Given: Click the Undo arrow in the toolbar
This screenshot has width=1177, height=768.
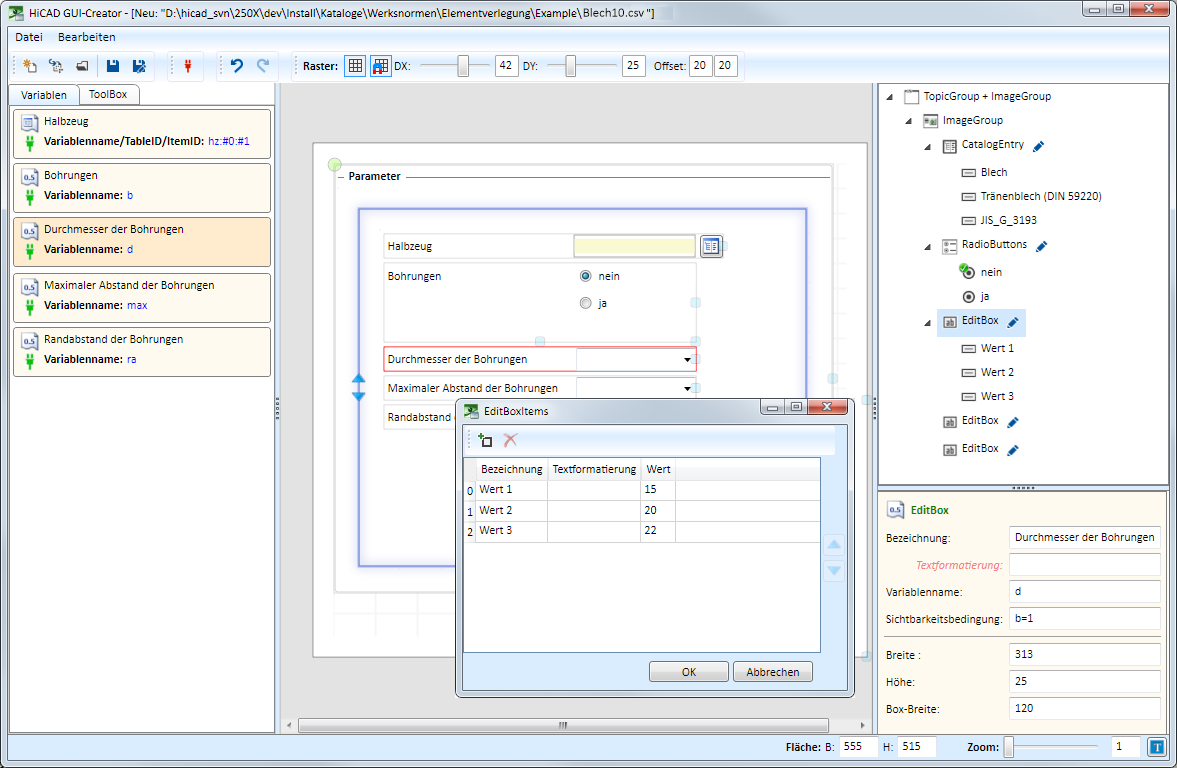Looking at the screenshot, I should (x=237, y=66).
